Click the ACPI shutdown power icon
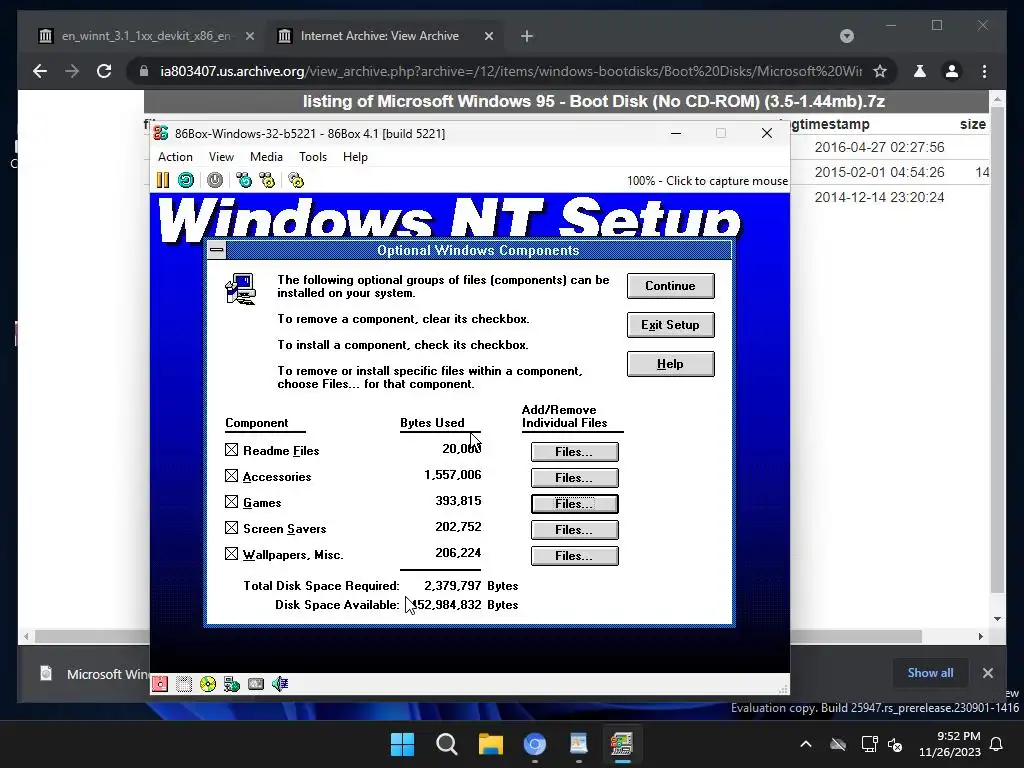This screenshot has width=1024, height=768. click(215, 180)
